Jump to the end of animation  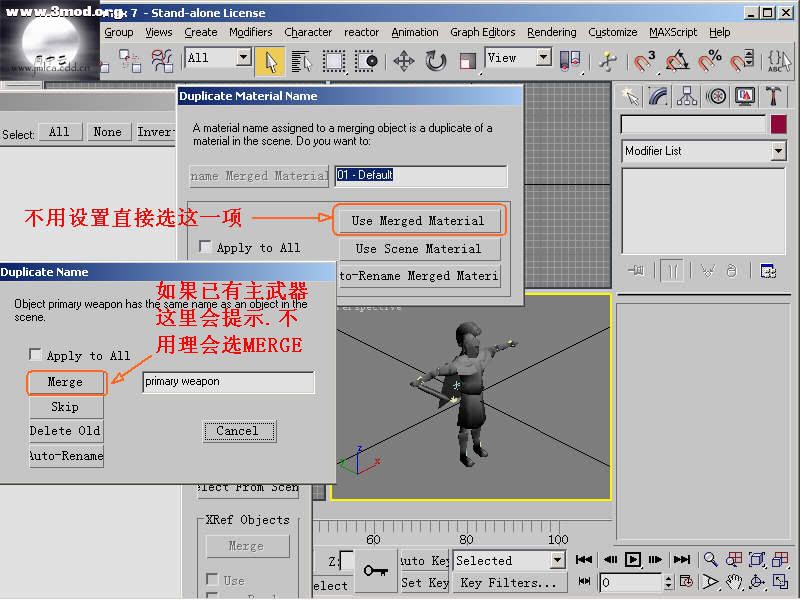682,560
